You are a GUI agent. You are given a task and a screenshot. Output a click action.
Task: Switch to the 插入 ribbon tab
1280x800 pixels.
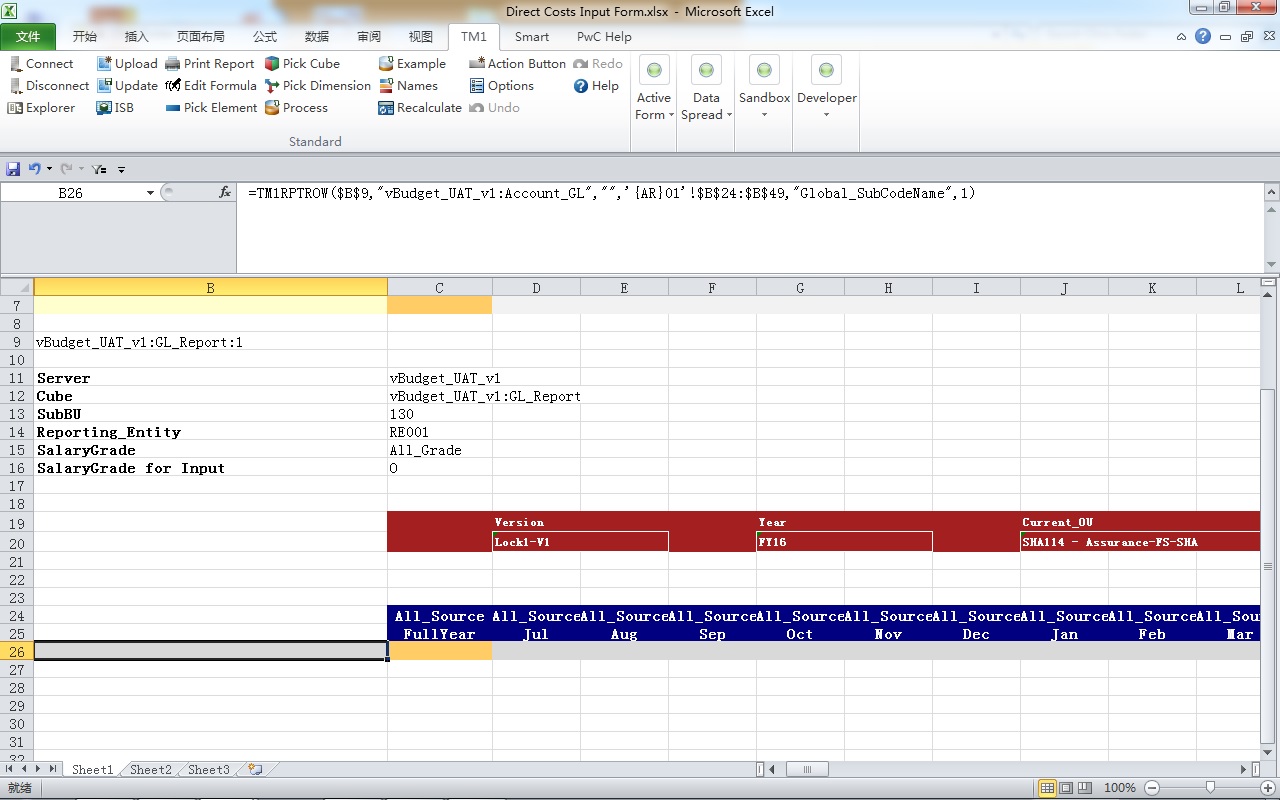click(137, 36)
